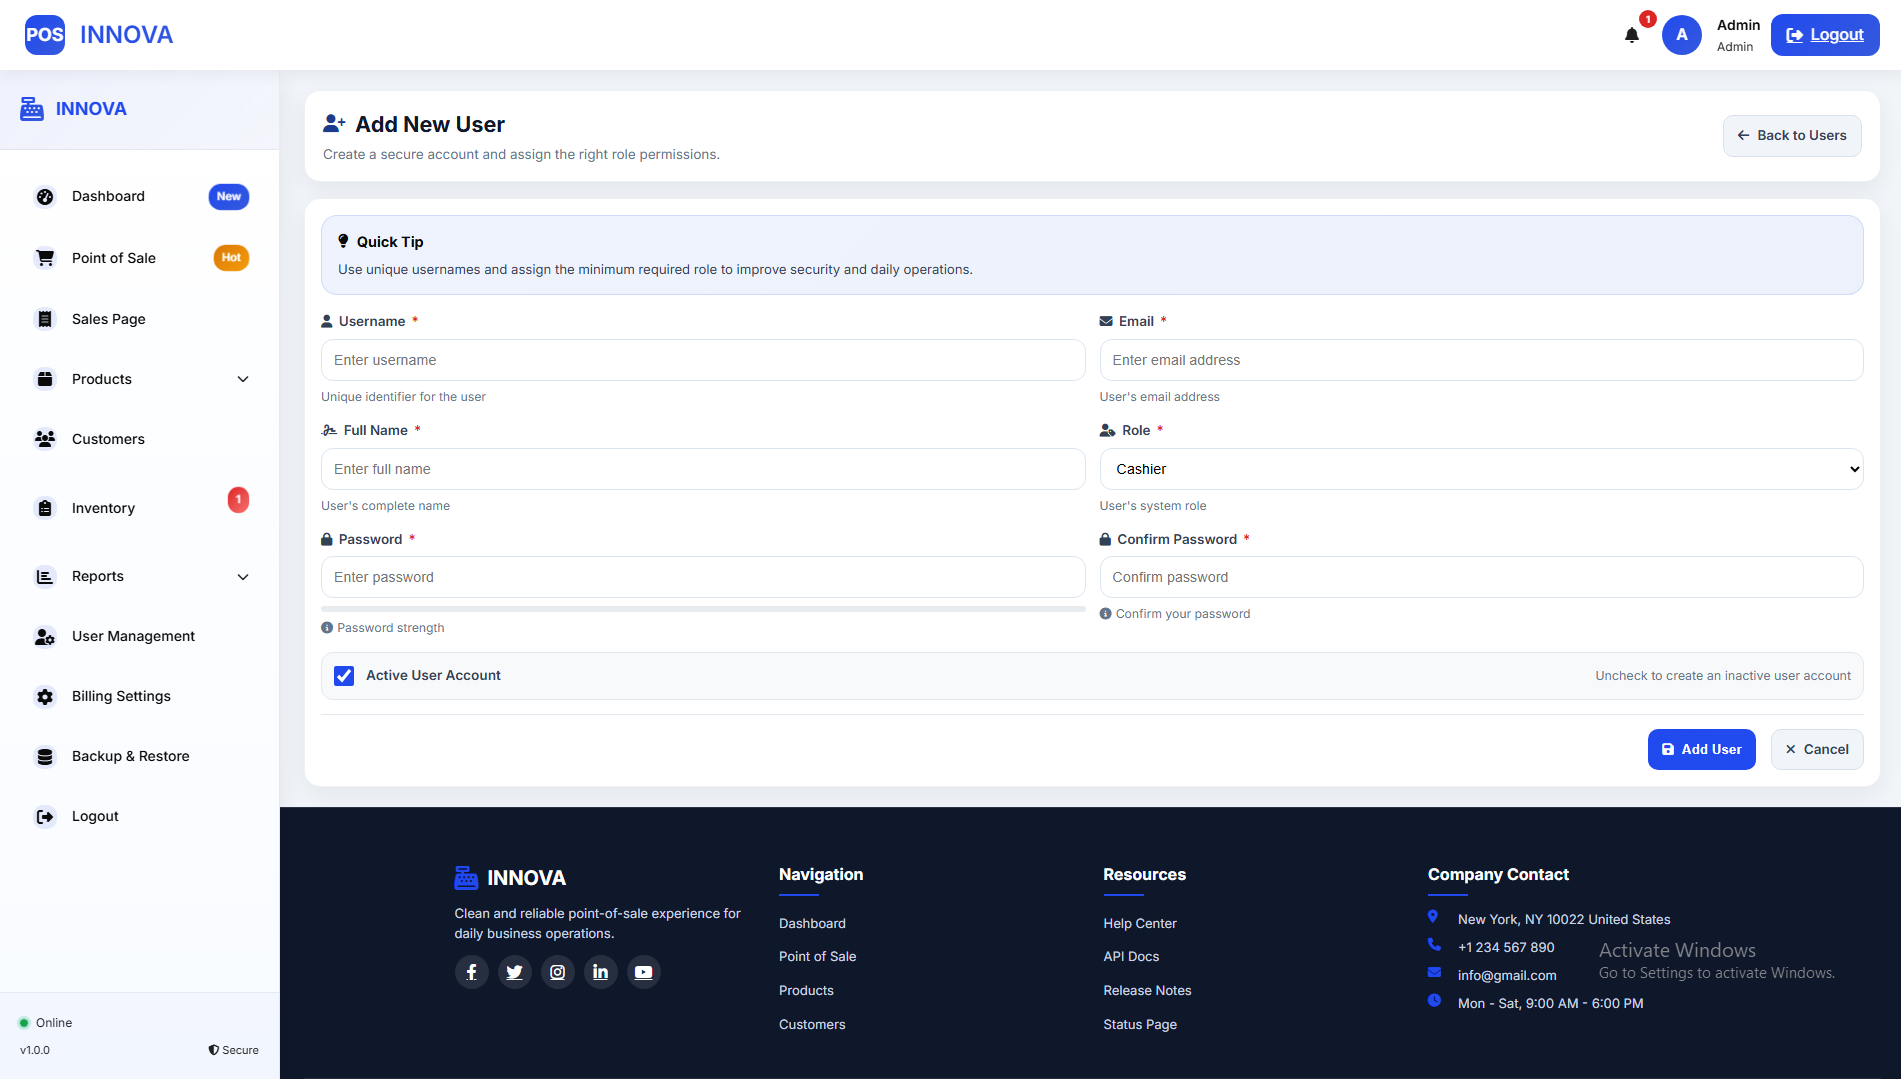Click the notification bell icon

click(x=1632, y=36)
